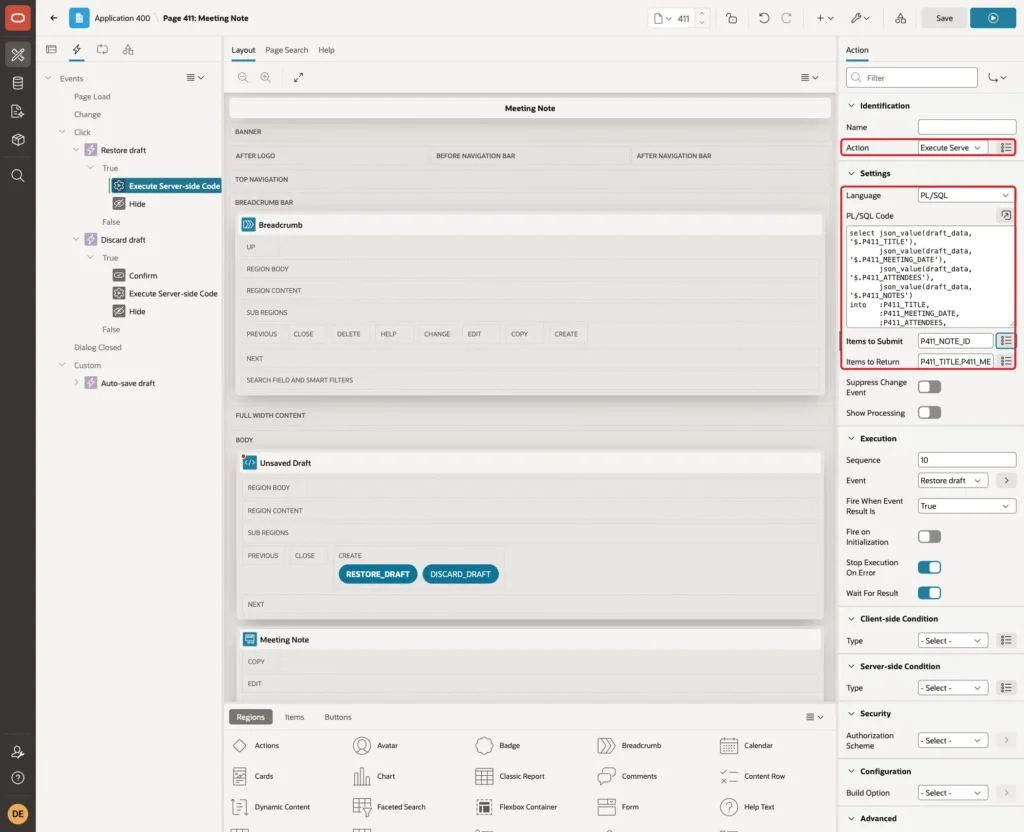The width and height of the screenshot is (1024, 832).
Task: Open the Utilities wrench menu
Action: coord(860,18)
